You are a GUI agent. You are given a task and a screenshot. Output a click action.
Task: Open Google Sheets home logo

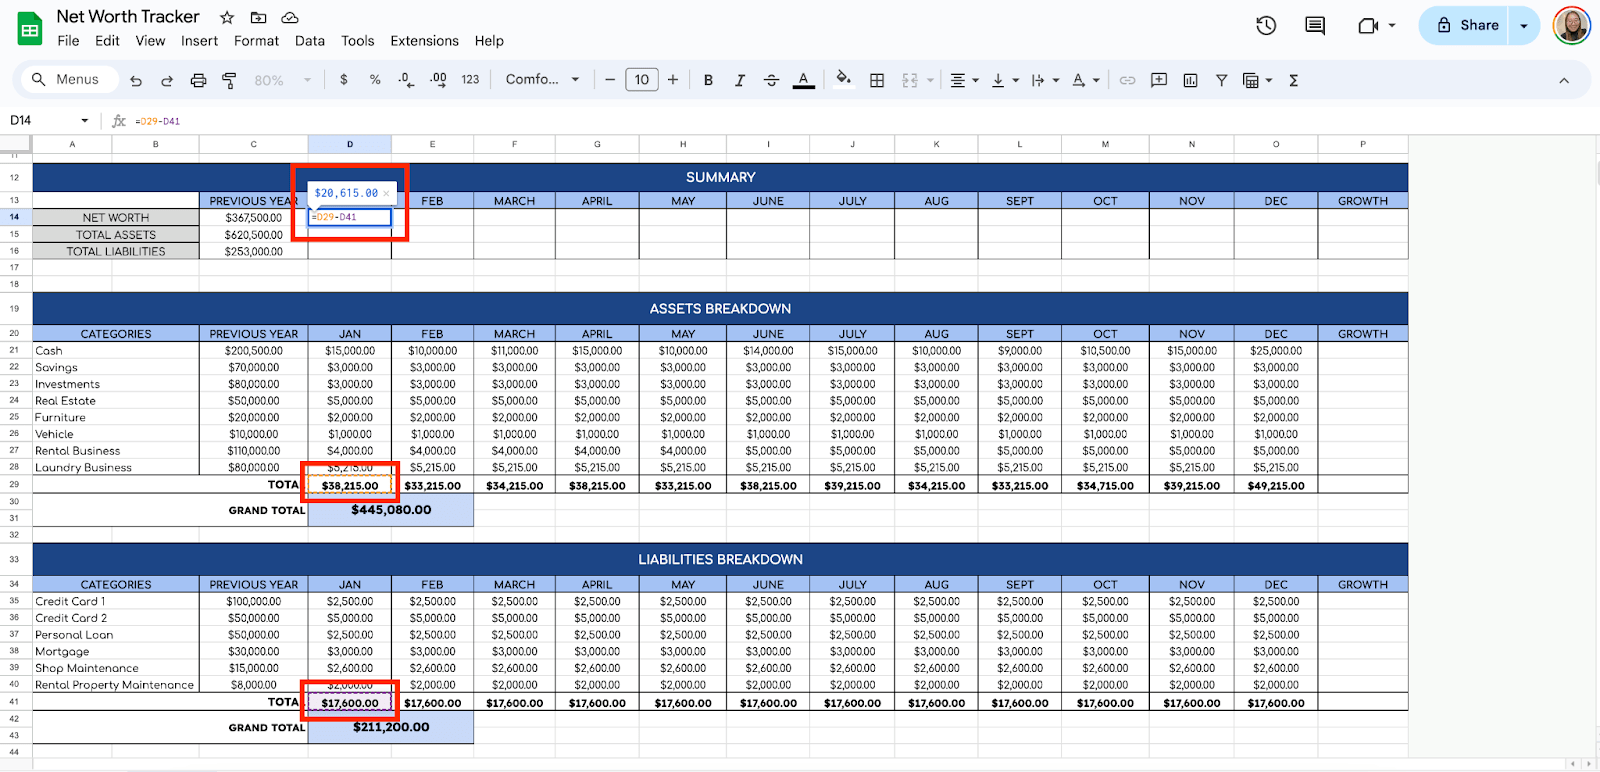tap(30, 29)
